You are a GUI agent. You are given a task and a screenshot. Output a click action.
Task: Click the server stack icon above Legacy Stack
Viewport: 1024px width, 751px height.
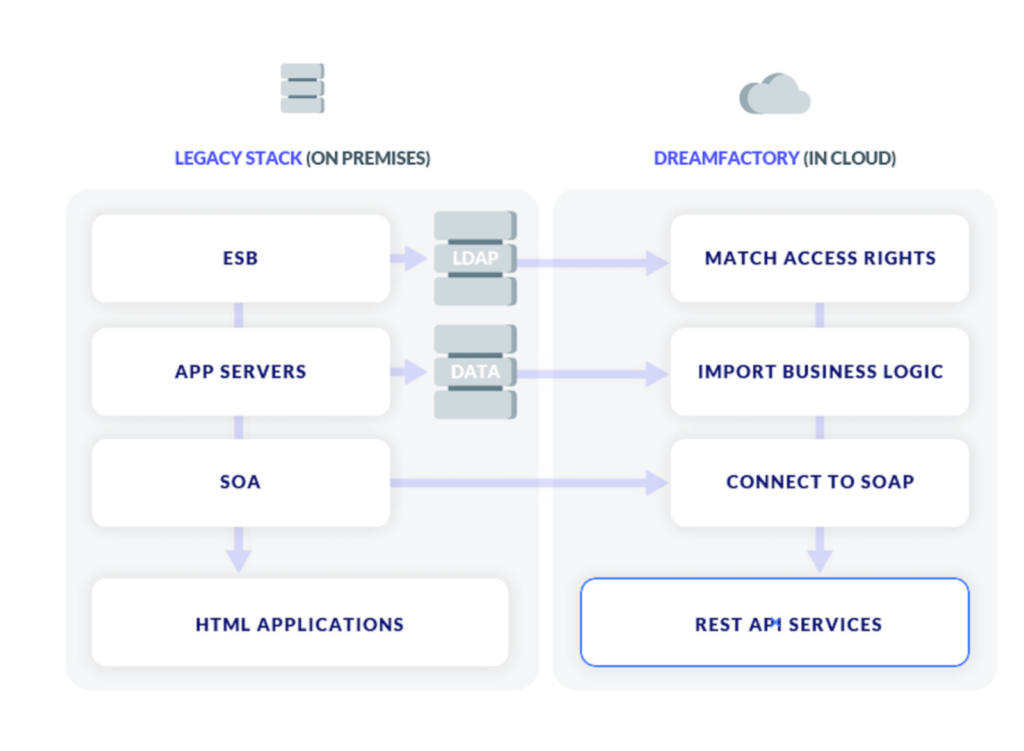[x=302, y=89]
